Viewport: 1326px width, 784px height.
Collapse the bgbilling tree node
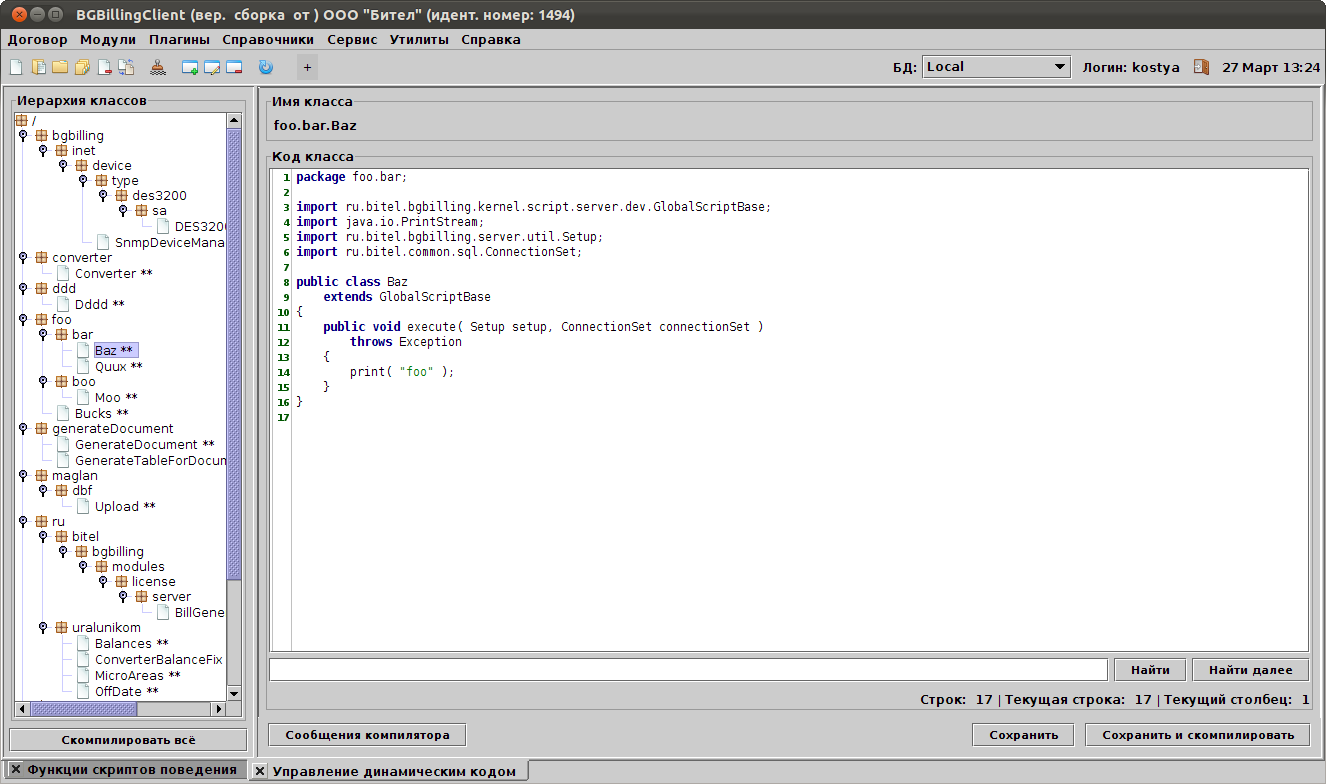click(23, 135)
